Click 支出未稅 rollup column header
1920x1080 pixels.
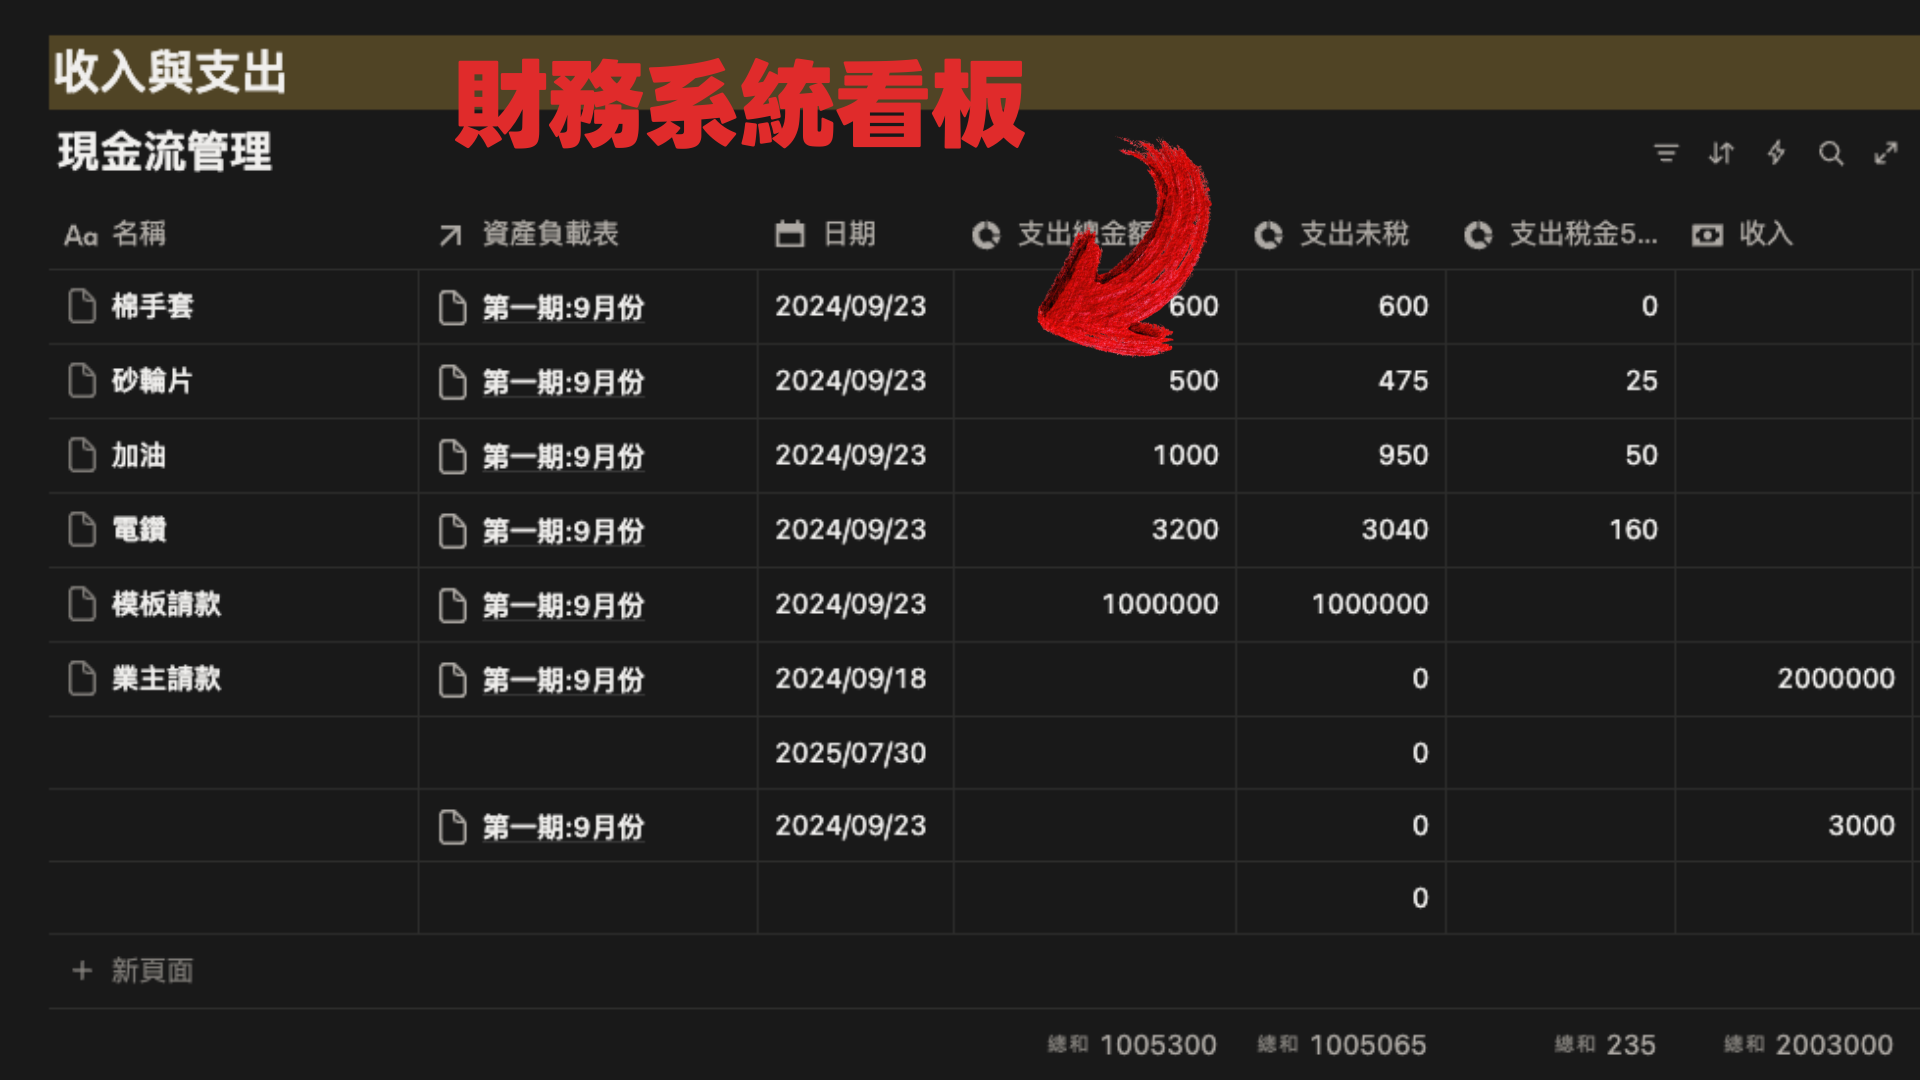click(x=1353, y=234)
